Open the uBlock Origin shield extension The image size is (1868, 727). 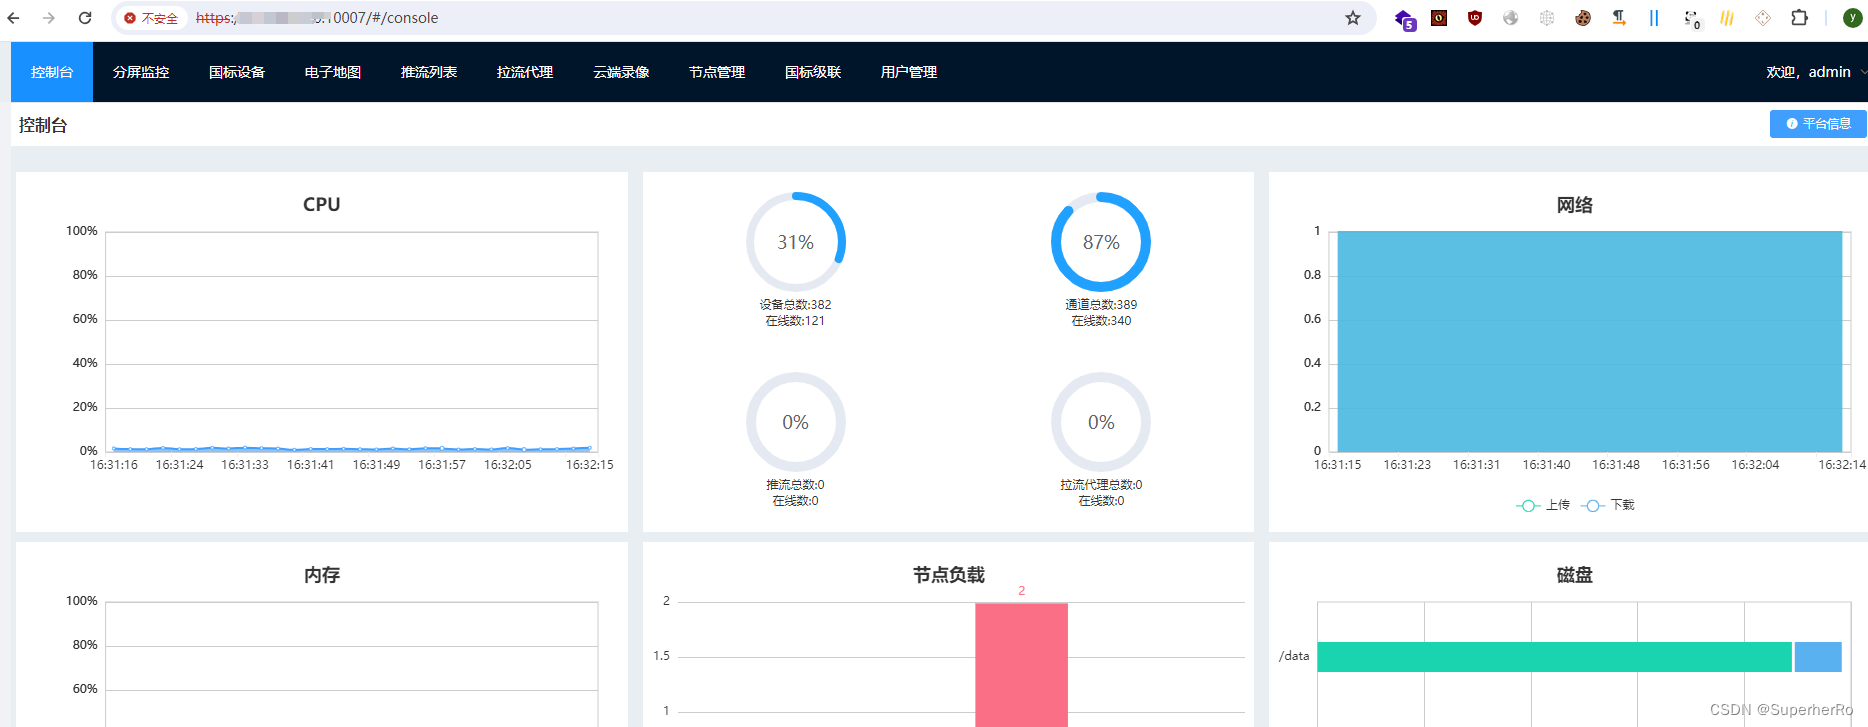[x=1475, y=18]
